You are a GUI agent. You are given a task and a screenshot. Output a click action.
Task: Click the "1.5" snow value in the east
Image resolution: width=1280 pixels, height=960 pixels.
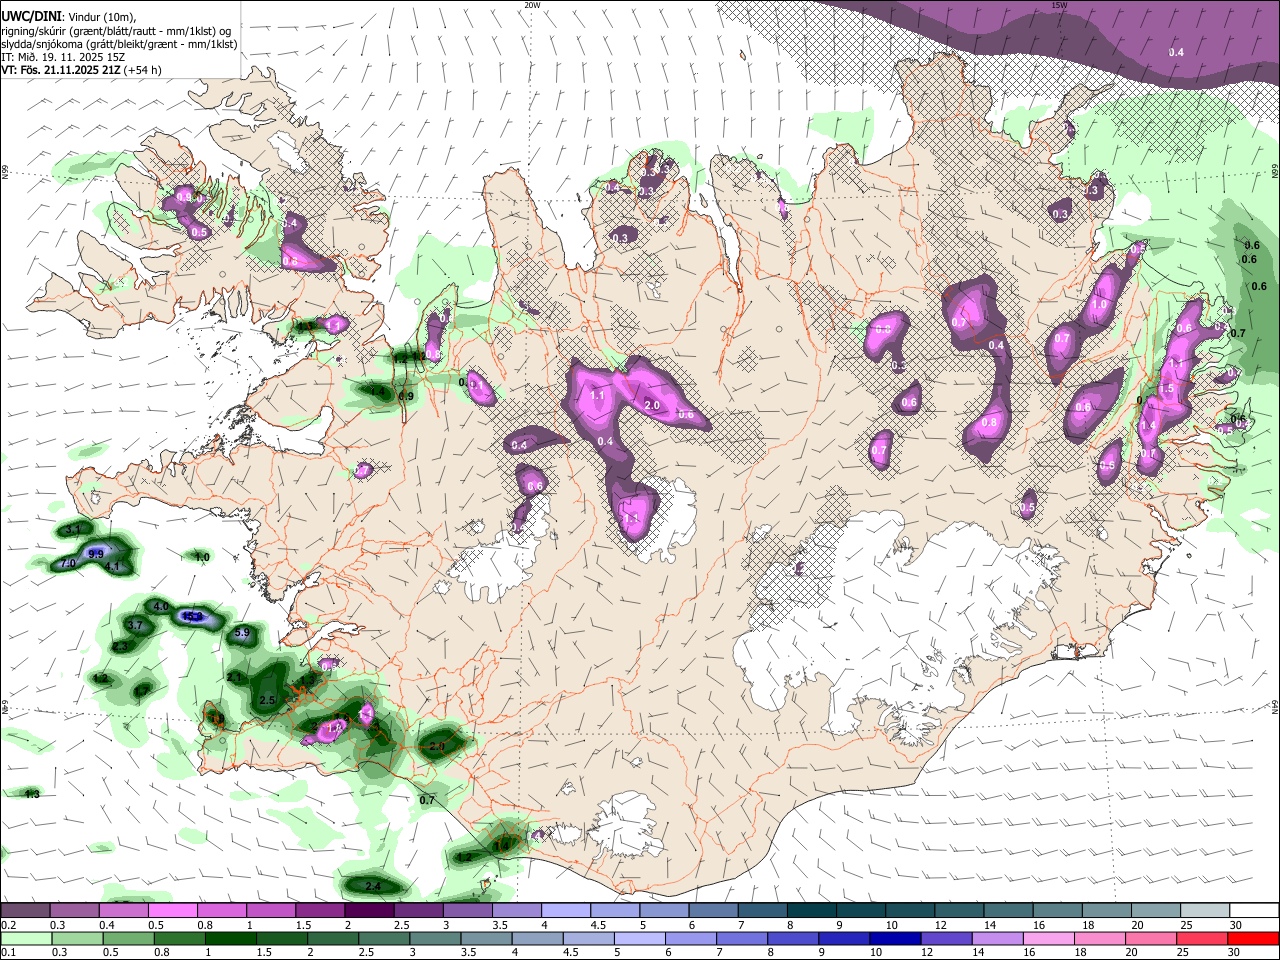[1165, 389]
